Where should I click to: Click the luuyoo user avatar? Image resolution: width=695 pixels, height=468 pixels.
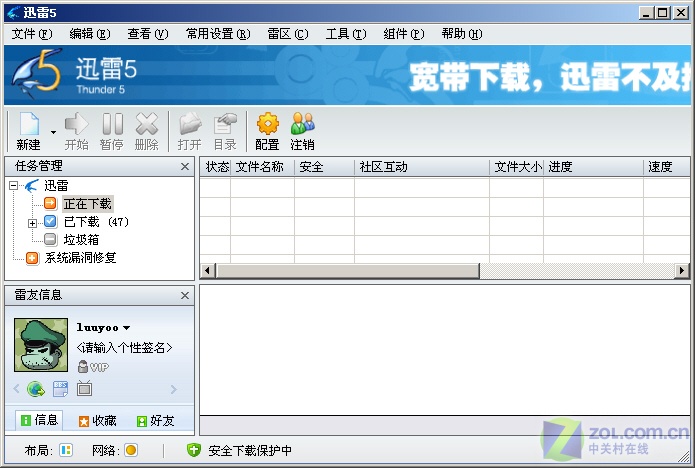41,345
